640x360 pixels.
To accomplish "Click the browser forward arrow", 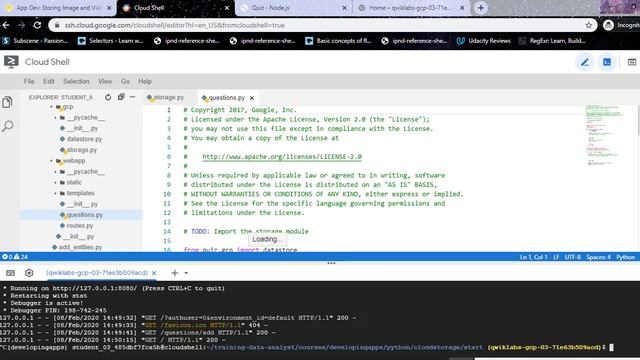I will tap(21, 25).
